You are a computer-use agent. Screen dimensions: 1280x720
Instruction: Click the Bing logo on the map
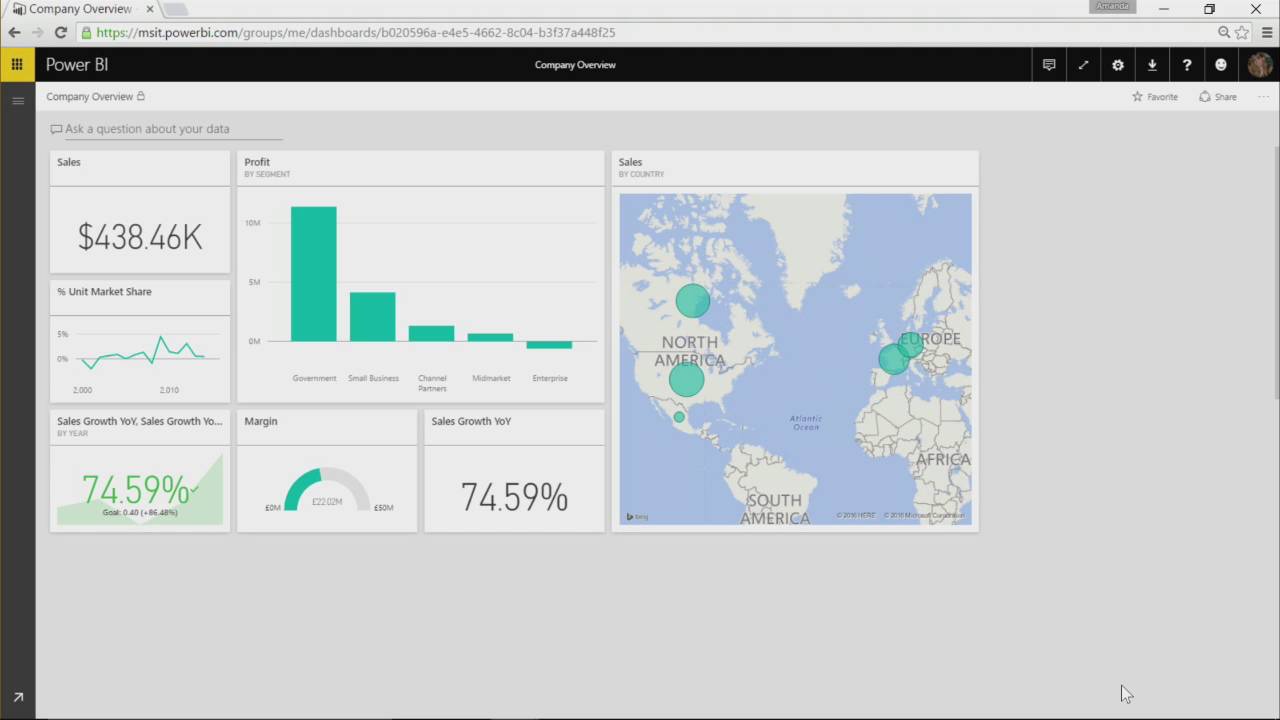pos(637,517)
